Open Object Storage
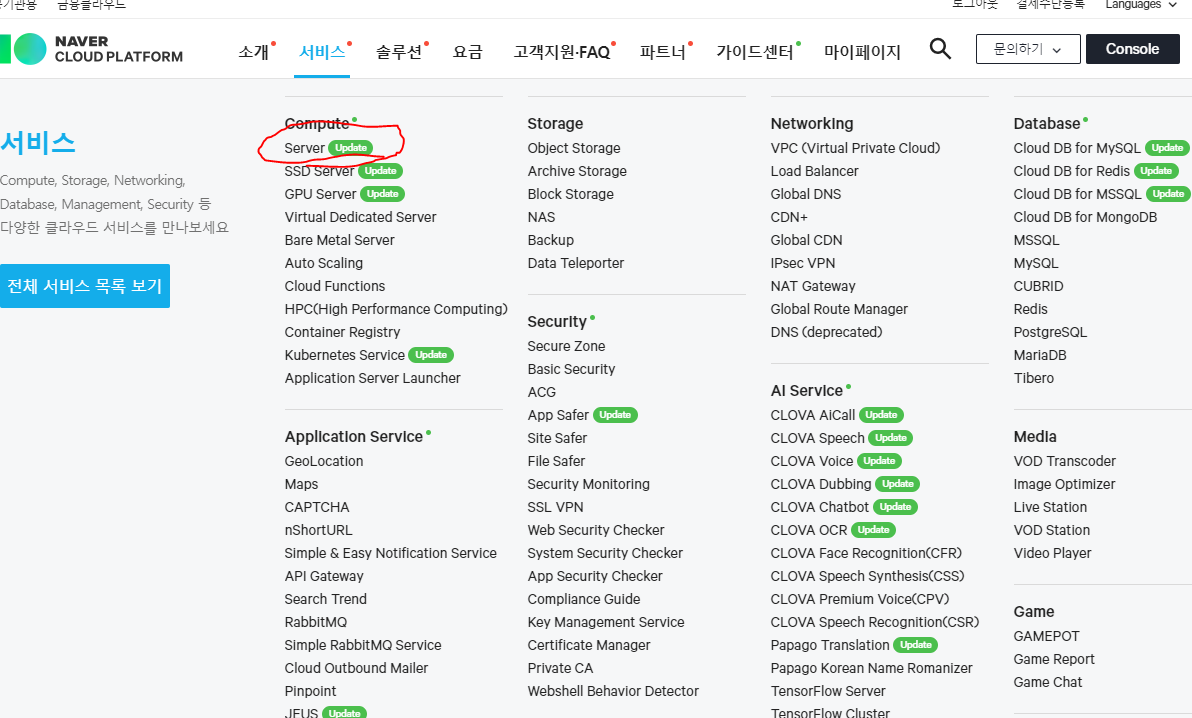 click(x=574, y=148)
